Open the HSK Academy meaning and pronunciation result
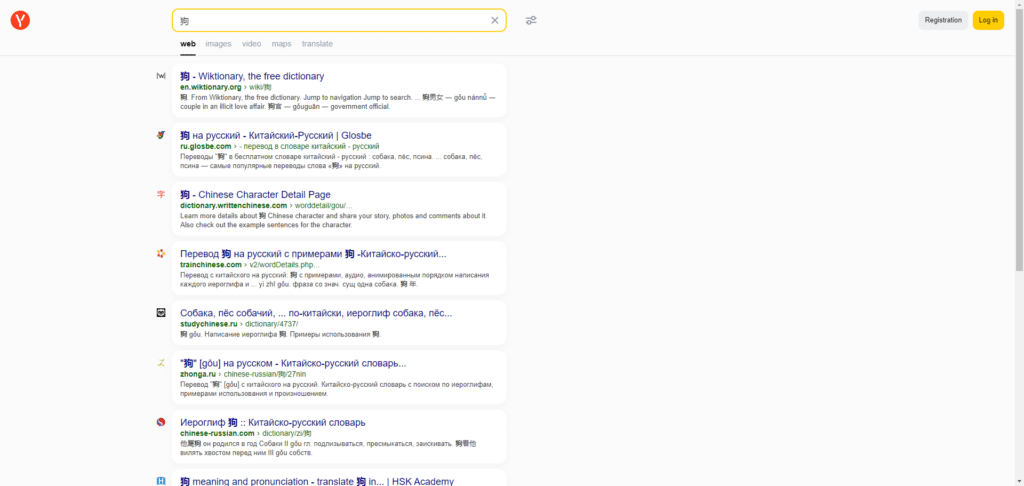Screen dimensions: 1024x486 pos(317,481)
